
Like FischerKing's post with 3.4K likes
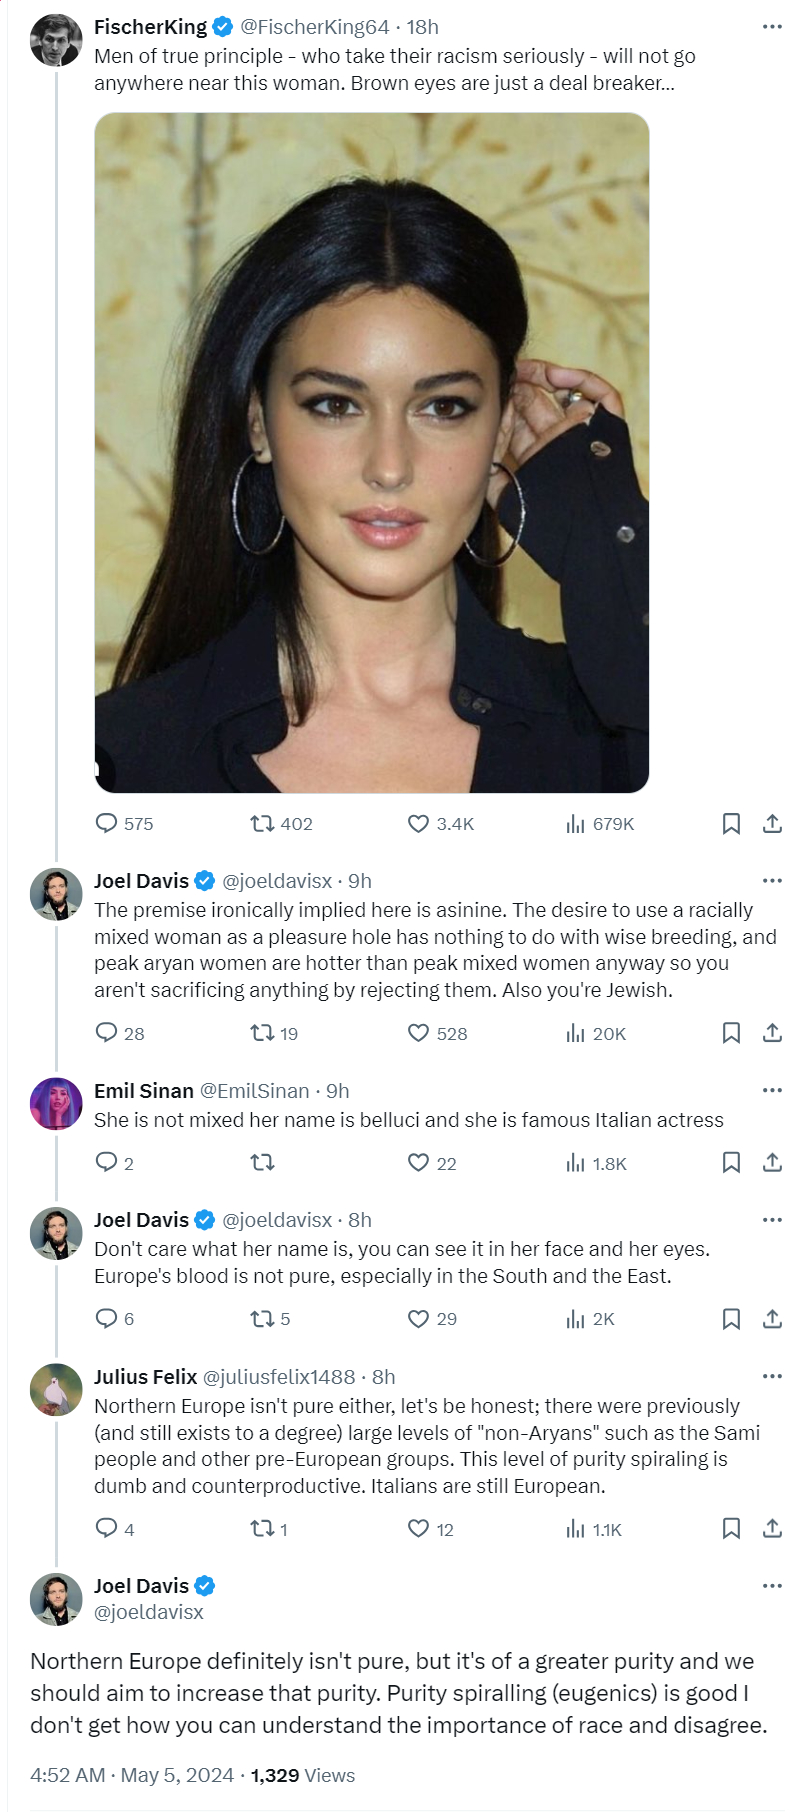[x=418, y=824]
